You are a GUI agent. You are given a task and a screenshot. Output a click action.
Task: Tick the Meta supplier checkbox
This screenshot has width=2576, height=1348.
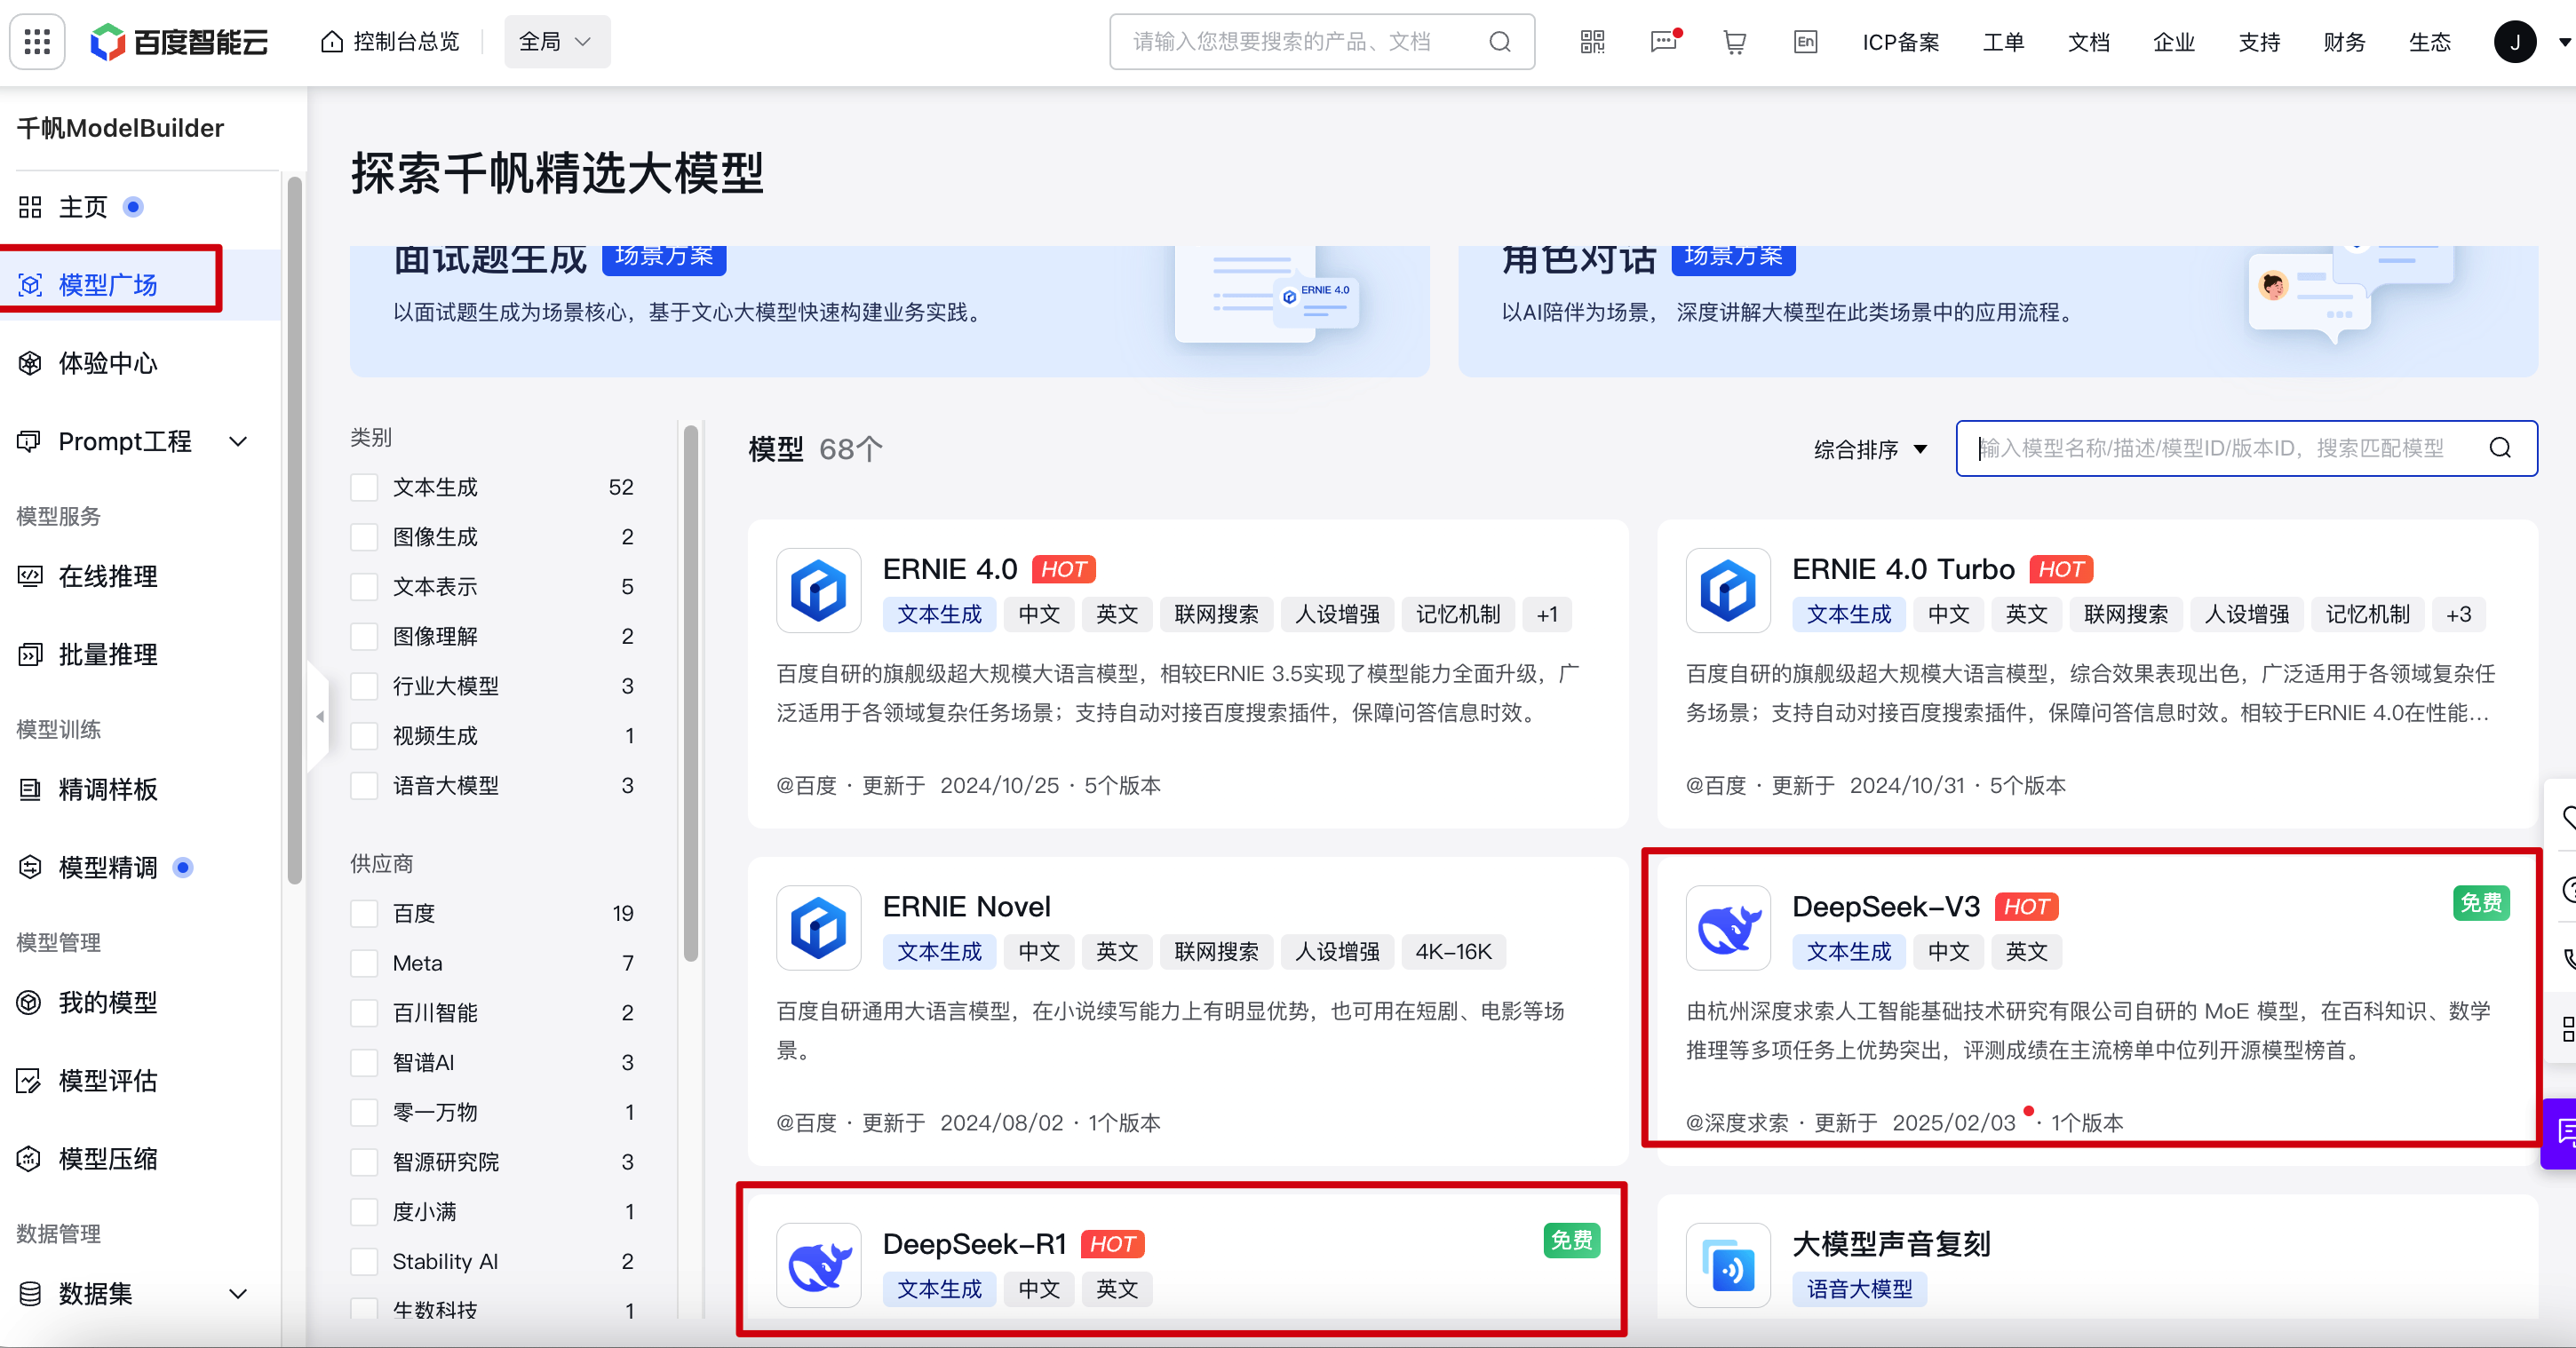364,963
